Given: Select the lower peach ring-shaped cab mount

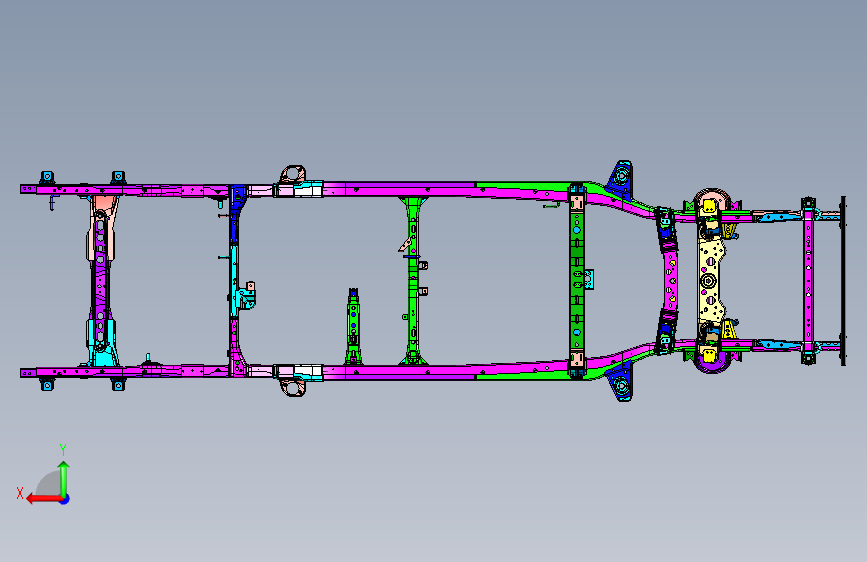Looking at the screenshot, I should click(x=293, y=387).
